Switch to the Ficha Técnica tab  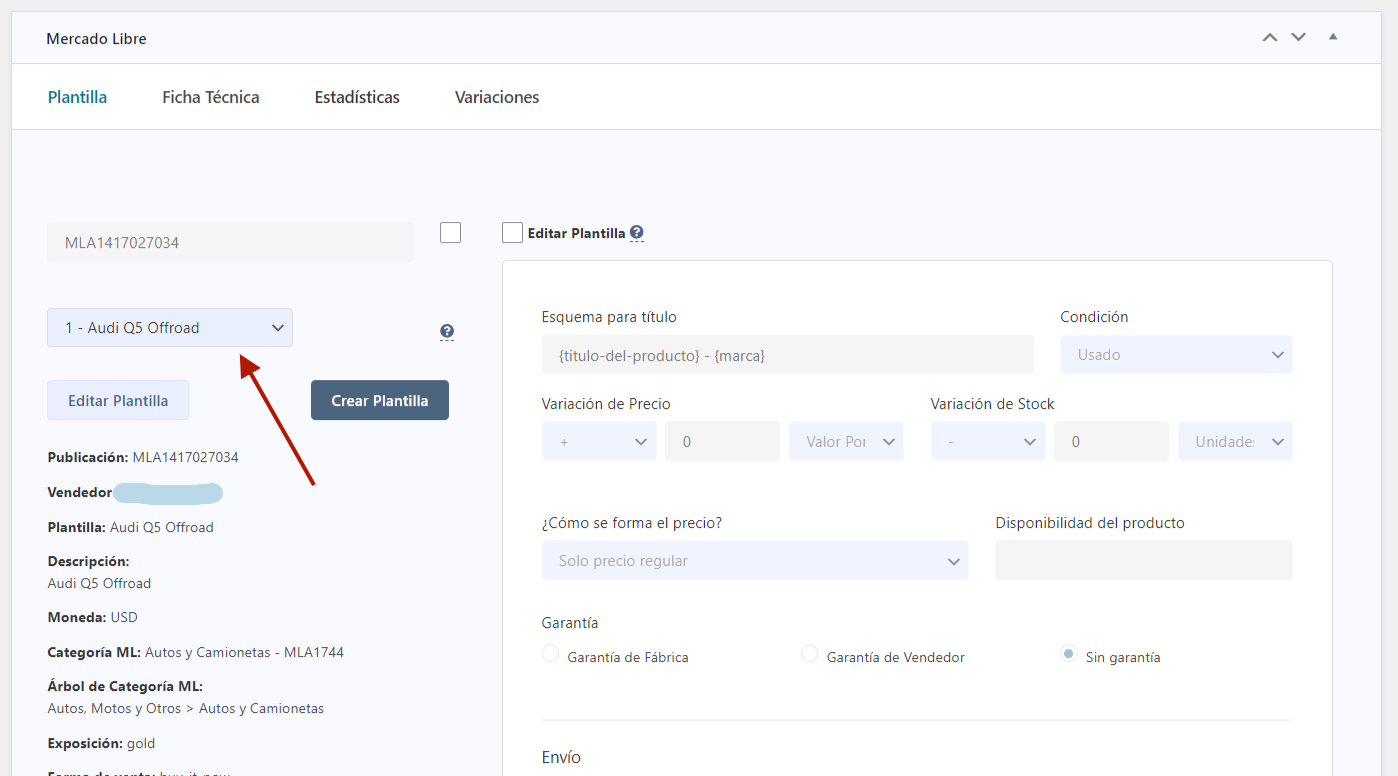(x=211, y=97)
